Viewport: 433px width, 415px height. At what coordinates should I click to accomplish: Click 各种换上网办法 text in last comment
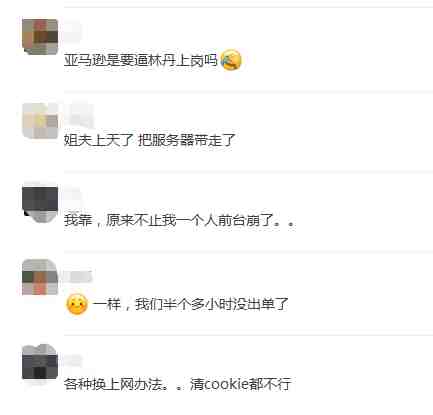(x=113, y=384)
